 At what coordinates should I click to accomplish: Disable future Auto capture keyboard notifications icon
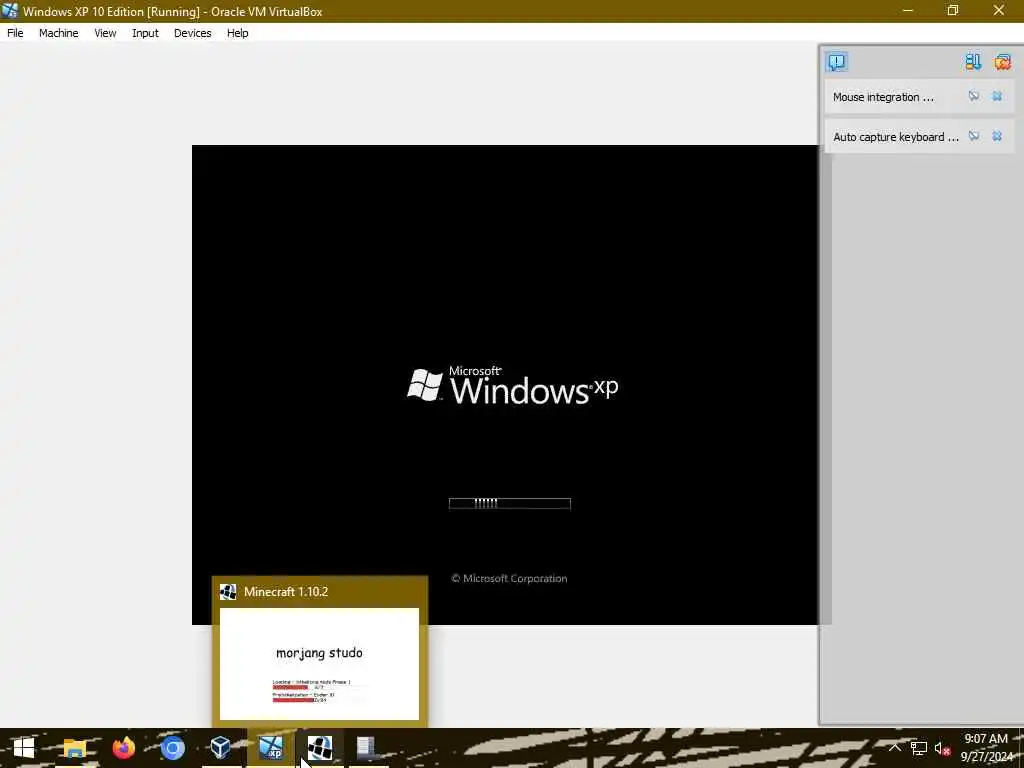tap(974, 136)
